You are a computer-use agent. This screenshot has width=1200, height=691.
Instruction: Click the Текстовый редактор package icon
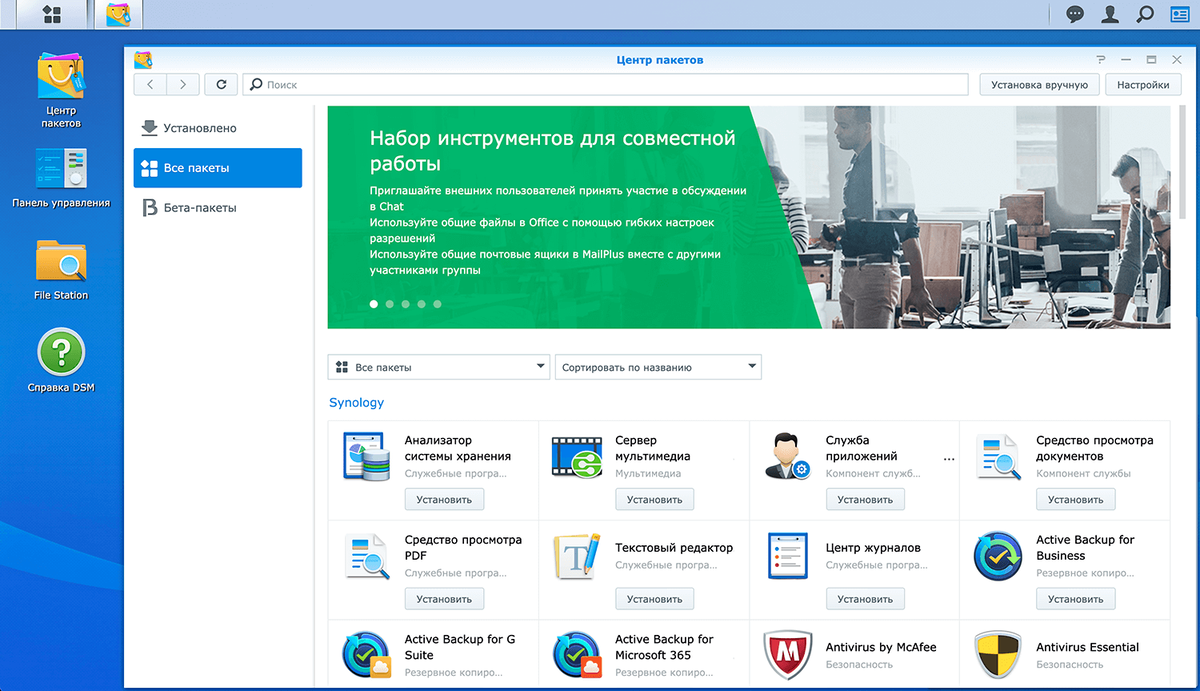[x=576, y=557]
